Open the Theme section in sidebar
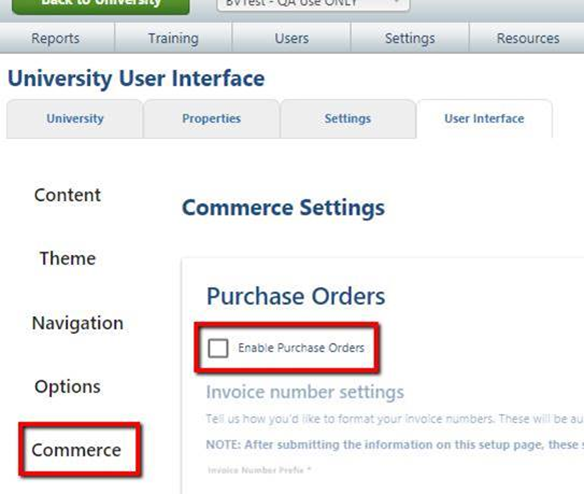584x494 pixels. tap(68, 259)
